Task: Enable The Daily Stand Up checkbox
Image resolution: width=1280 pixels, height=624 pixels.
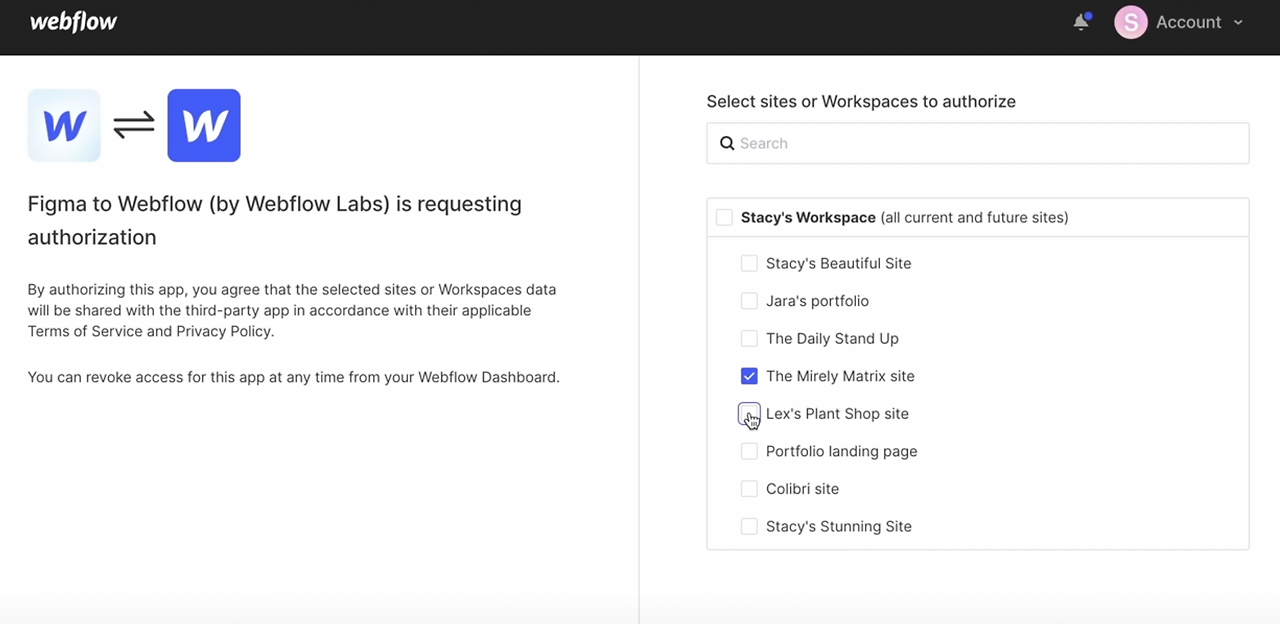Action: [x=749, y=338]
